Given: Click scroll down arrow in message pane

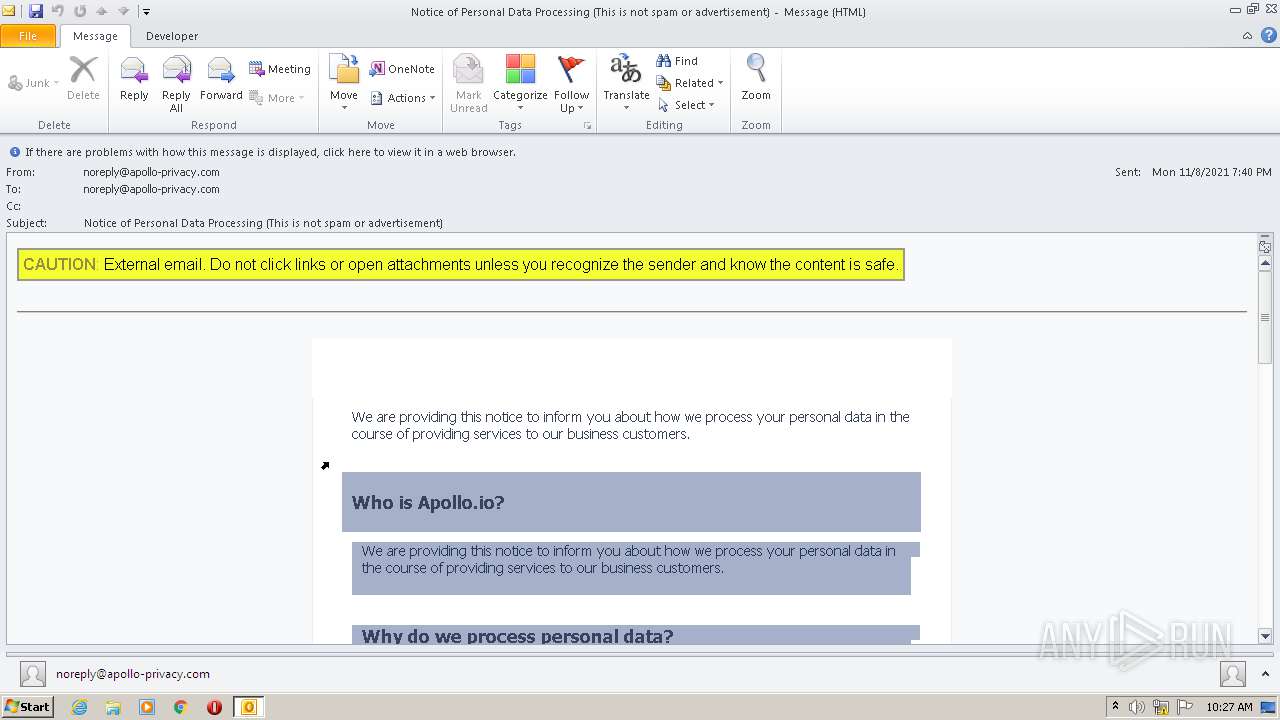Looking at the screenshot, I should [1265, 636].
